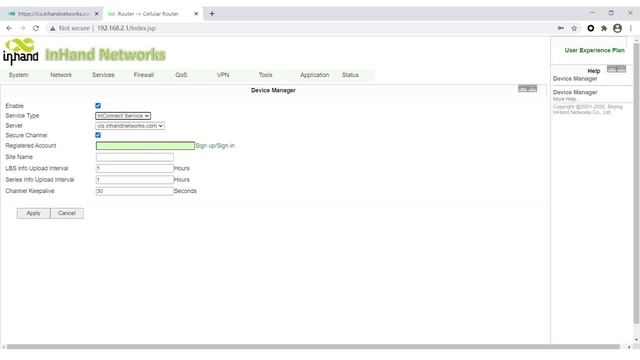
Task: Open the Chrome three-dot menu
Action: (x=631, y=28)
